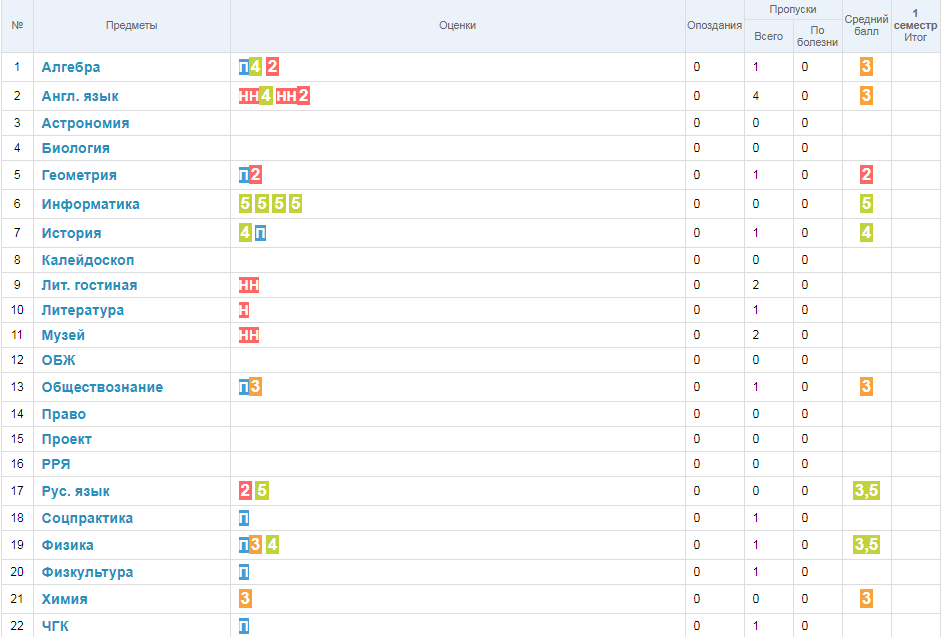This screenshot has width=947, height=637.
Task: Click the Информатика subject link
Action: pos(90,204)
